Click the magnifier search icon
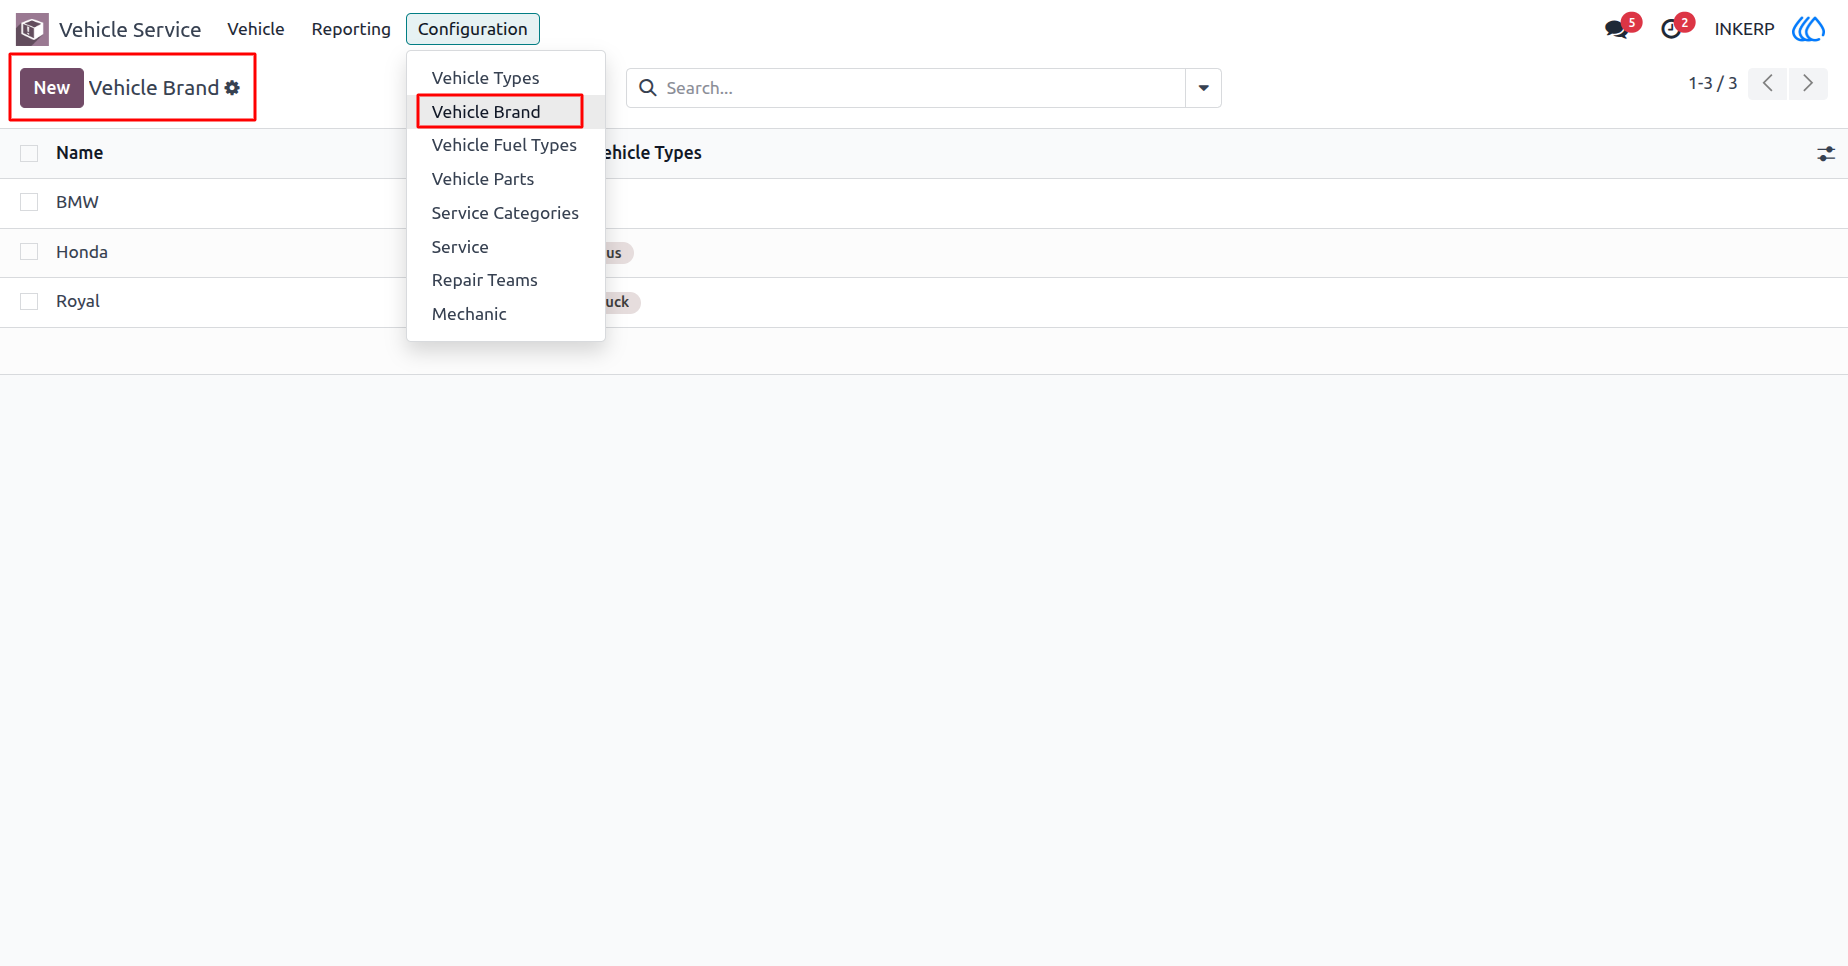The width and height of the screenshot is (1848, 966). 648,88
